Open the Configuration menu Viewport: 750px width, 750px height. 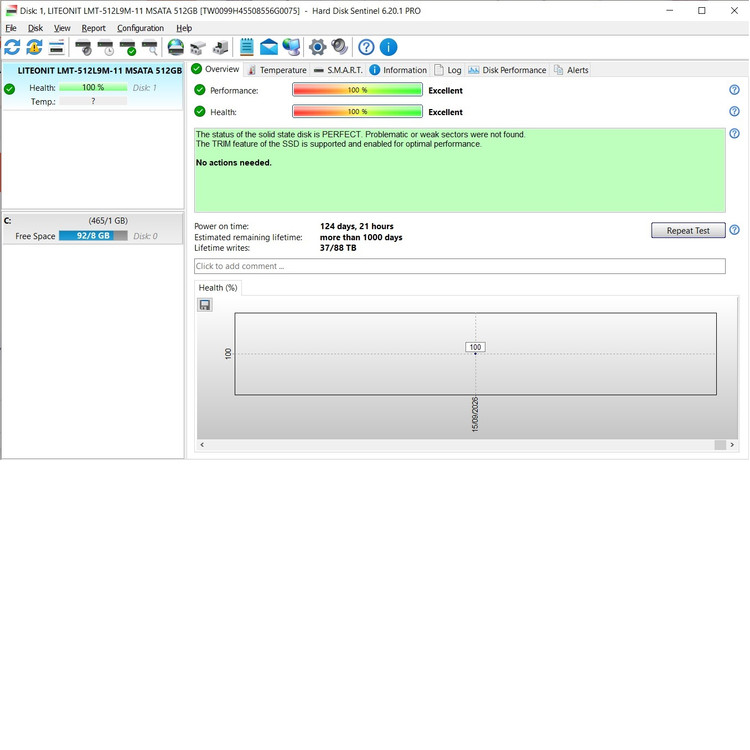point(140,28)
